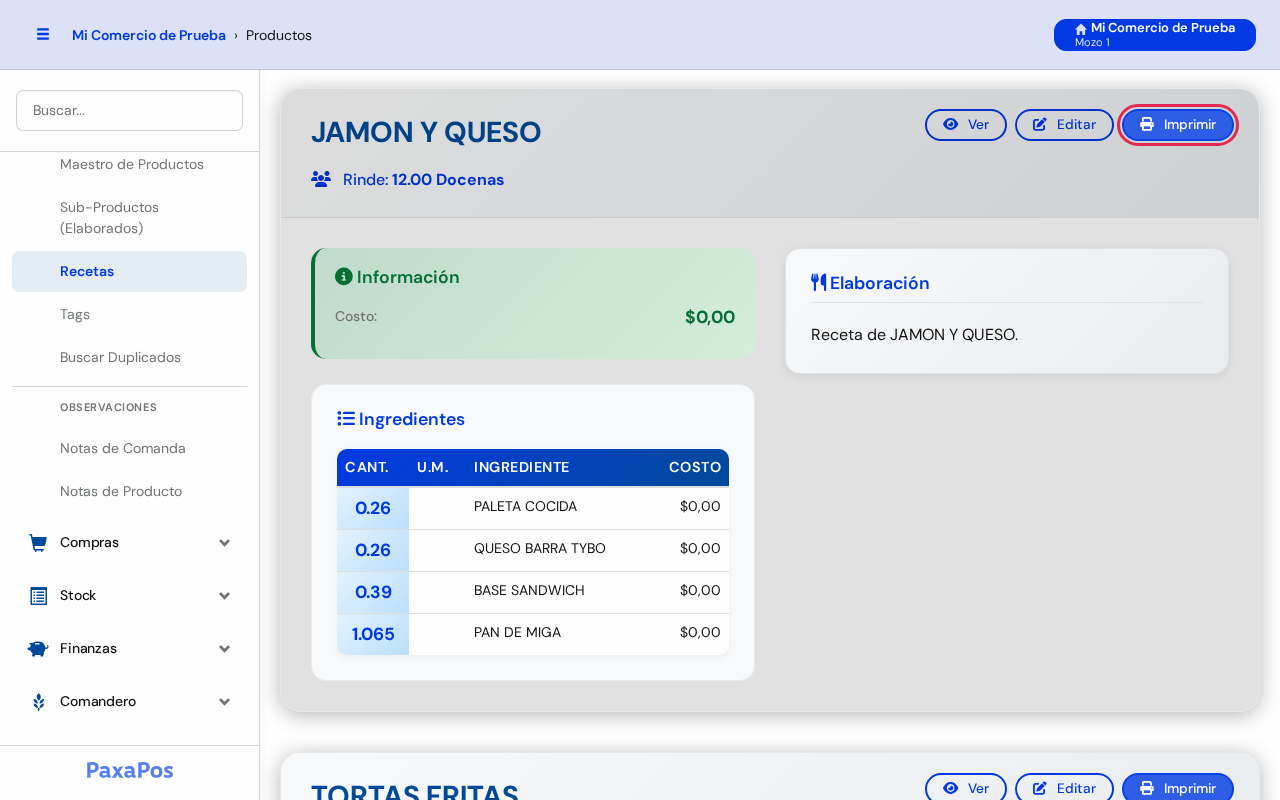Click the list icon beside Ingredientes
The image size is (1280, 800).
click(x=346, y=419)
